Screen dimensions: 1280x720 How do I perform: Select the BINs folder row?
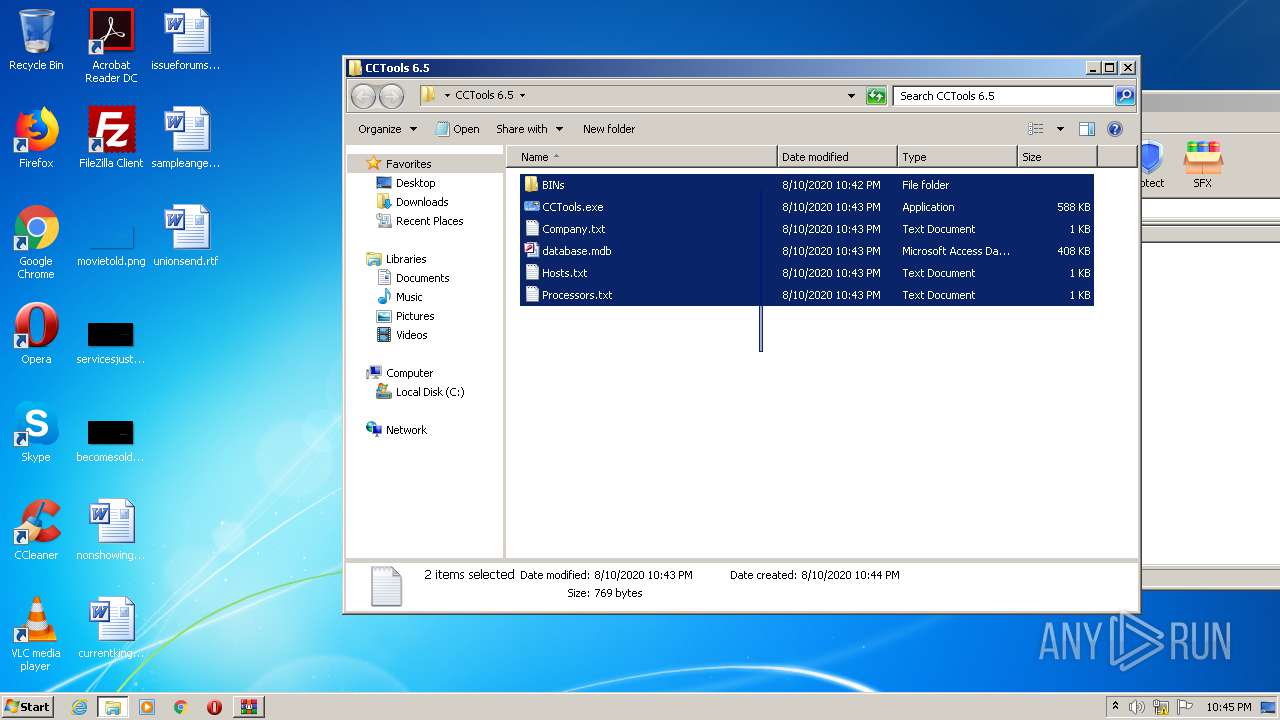click(806, 185)
